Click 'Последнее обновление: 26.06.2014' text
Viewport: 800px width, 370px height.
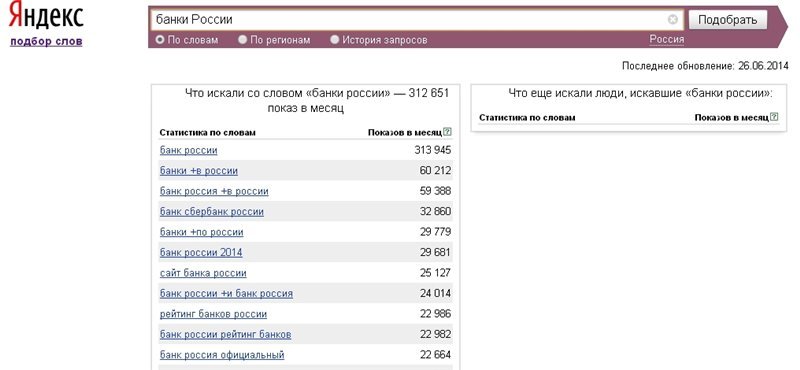(705, 66)
